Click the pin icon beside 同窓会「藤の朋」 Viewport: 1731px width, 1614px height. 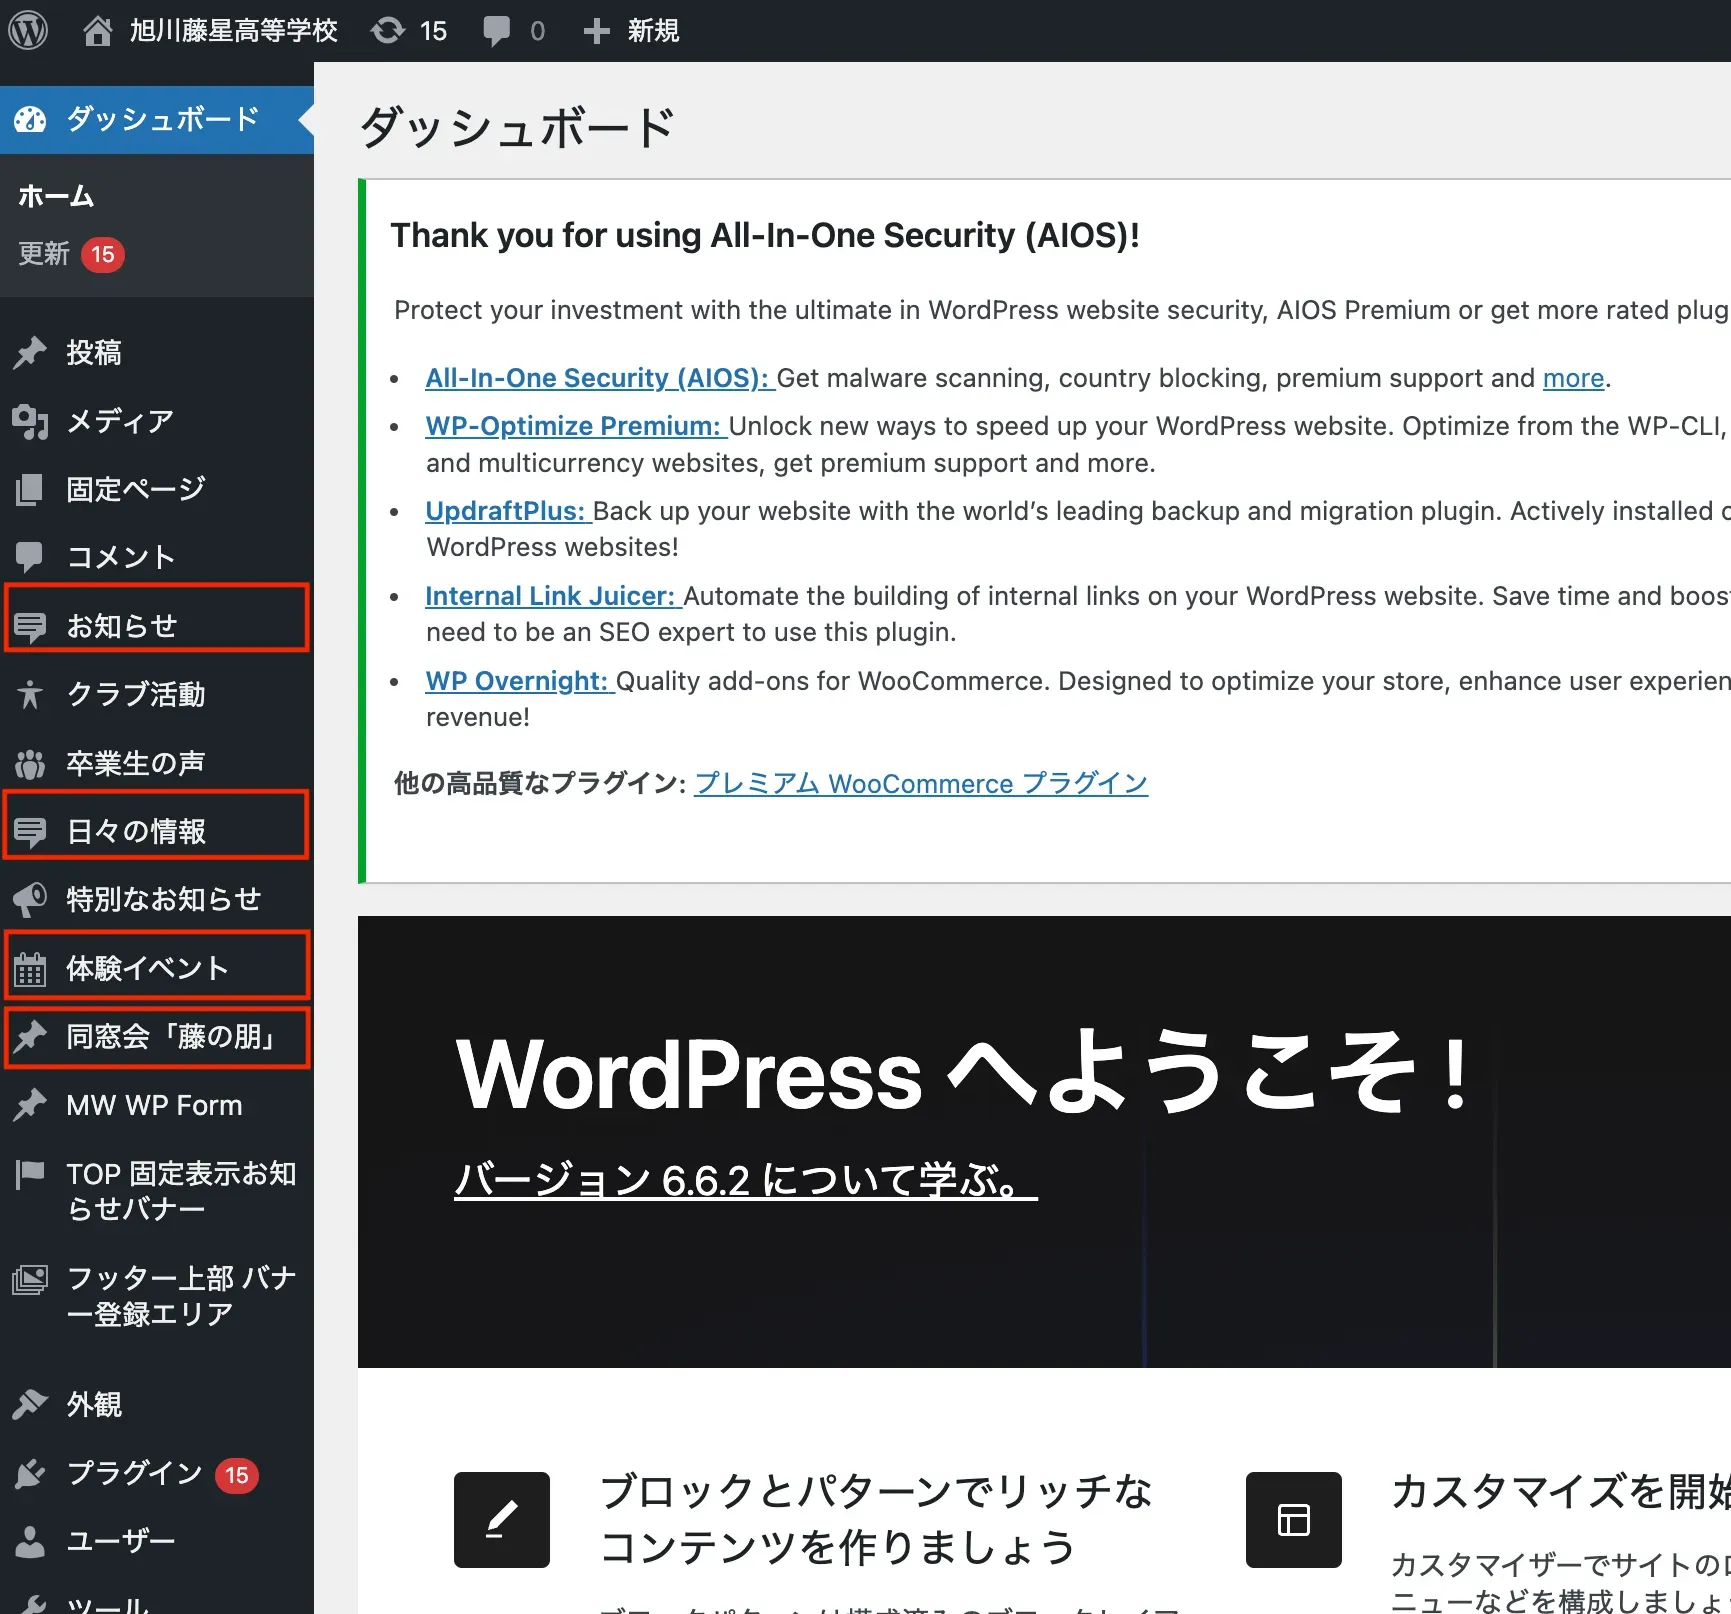point(30,1036)
